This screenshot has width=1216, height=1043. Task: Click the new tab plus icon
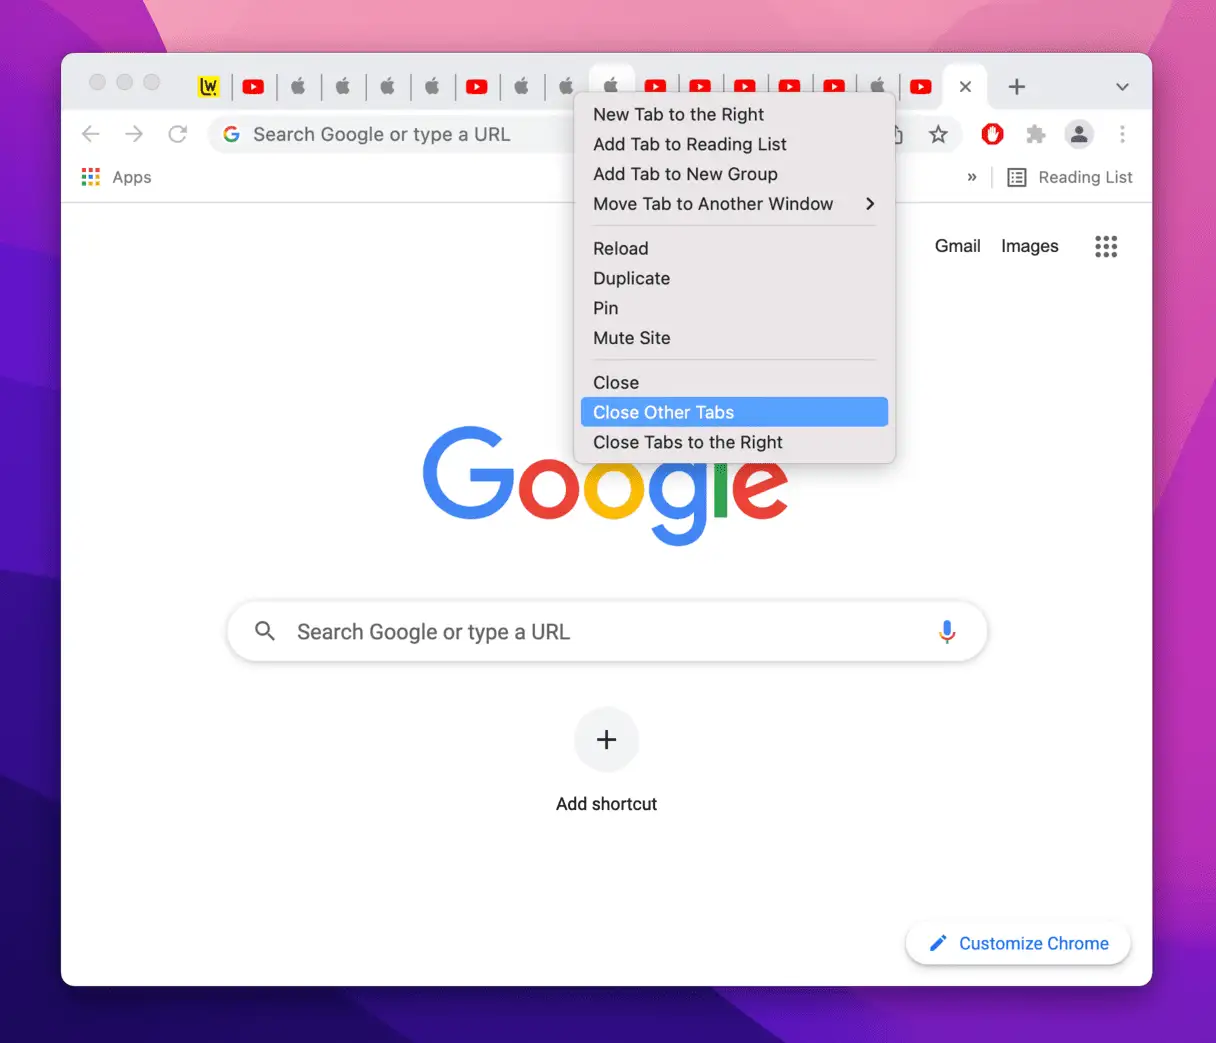pyautogui.click(x=1017, y=87)
